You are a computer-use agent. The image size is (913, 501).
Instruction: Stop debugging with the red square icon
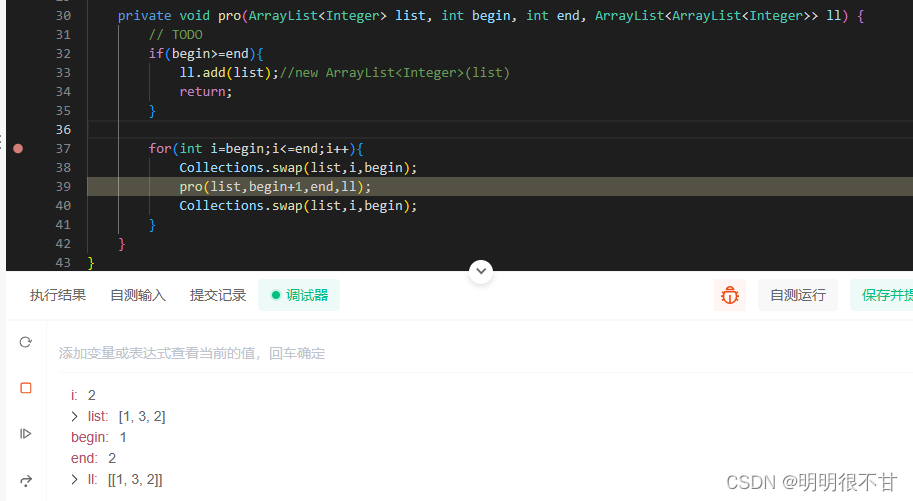pos(26,388)
